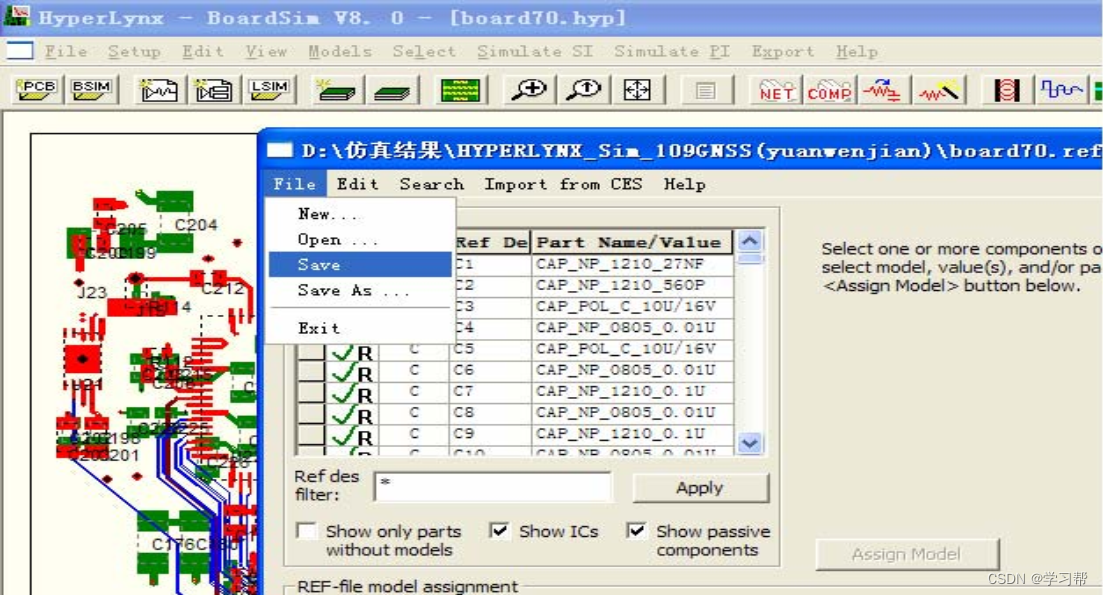Open the green board layers viewer icon
The width and height of the screenshot is (1103, 595).
tap(459, 90)
